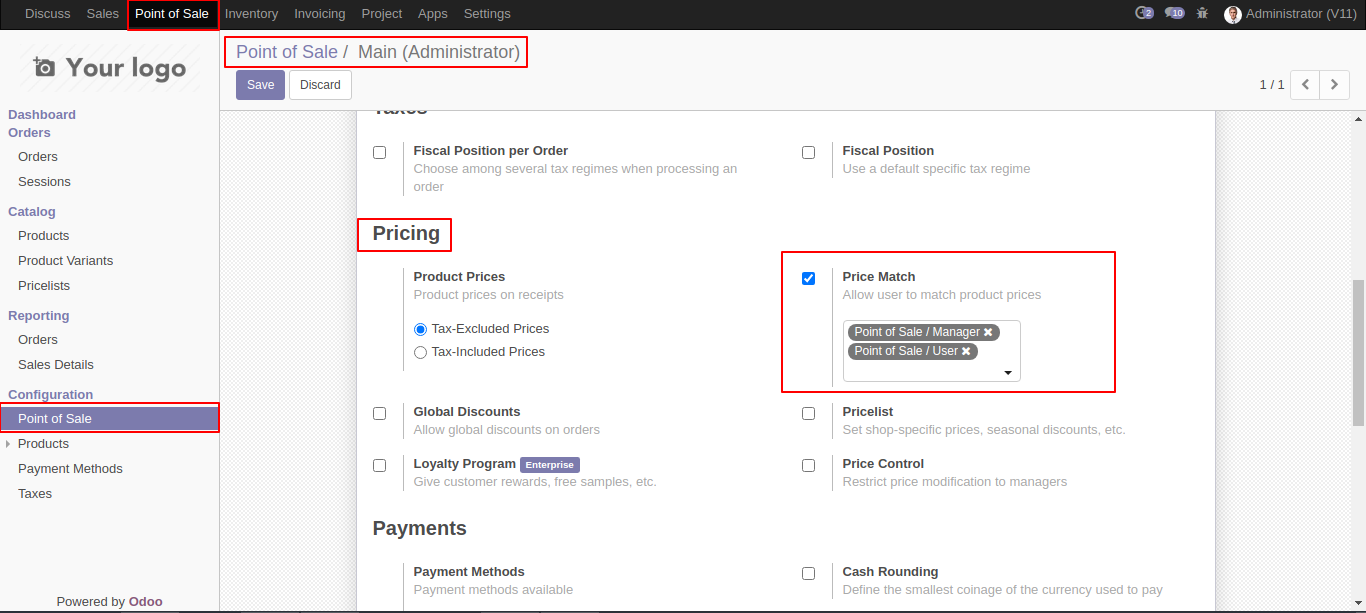Click the vertical page scrollbar
This screenshot has height=613, width=1366.
click(1358, 350)
